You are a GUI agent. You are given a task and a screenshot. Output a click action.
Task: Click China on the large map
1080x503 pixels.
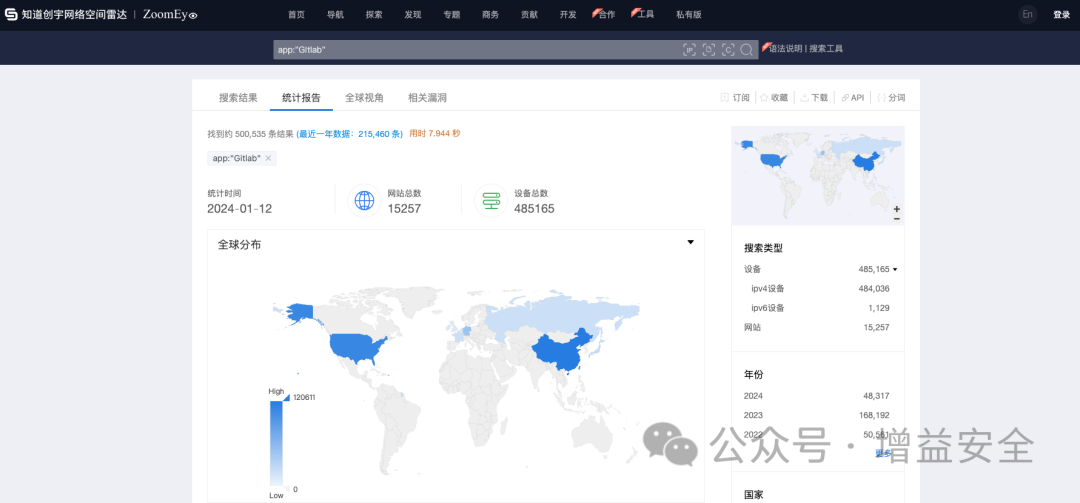click(561, 353)
